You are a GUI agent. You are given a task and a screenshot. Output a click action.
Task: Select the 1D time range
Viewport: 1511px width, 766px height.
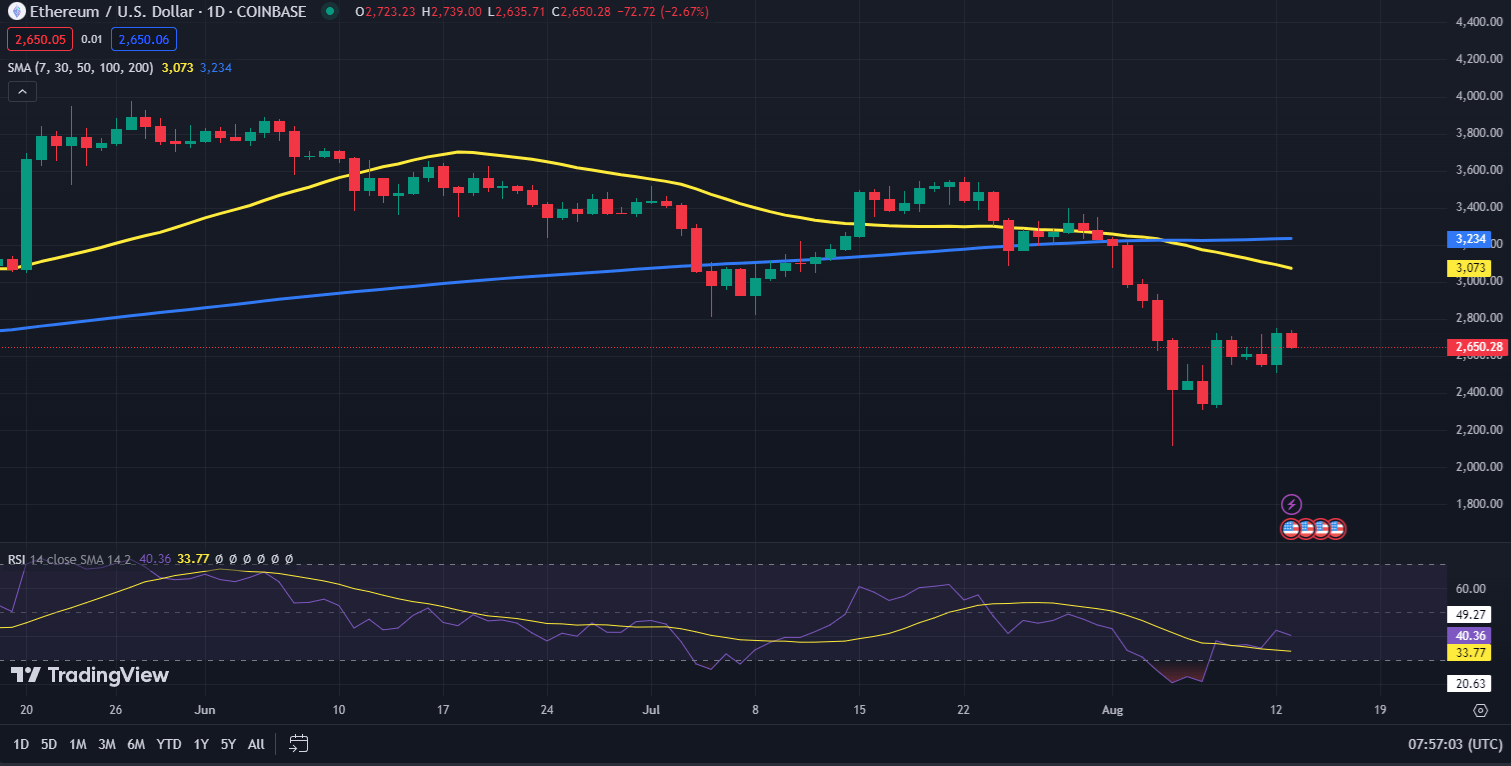pyautogui.click(x=21, y=744)
